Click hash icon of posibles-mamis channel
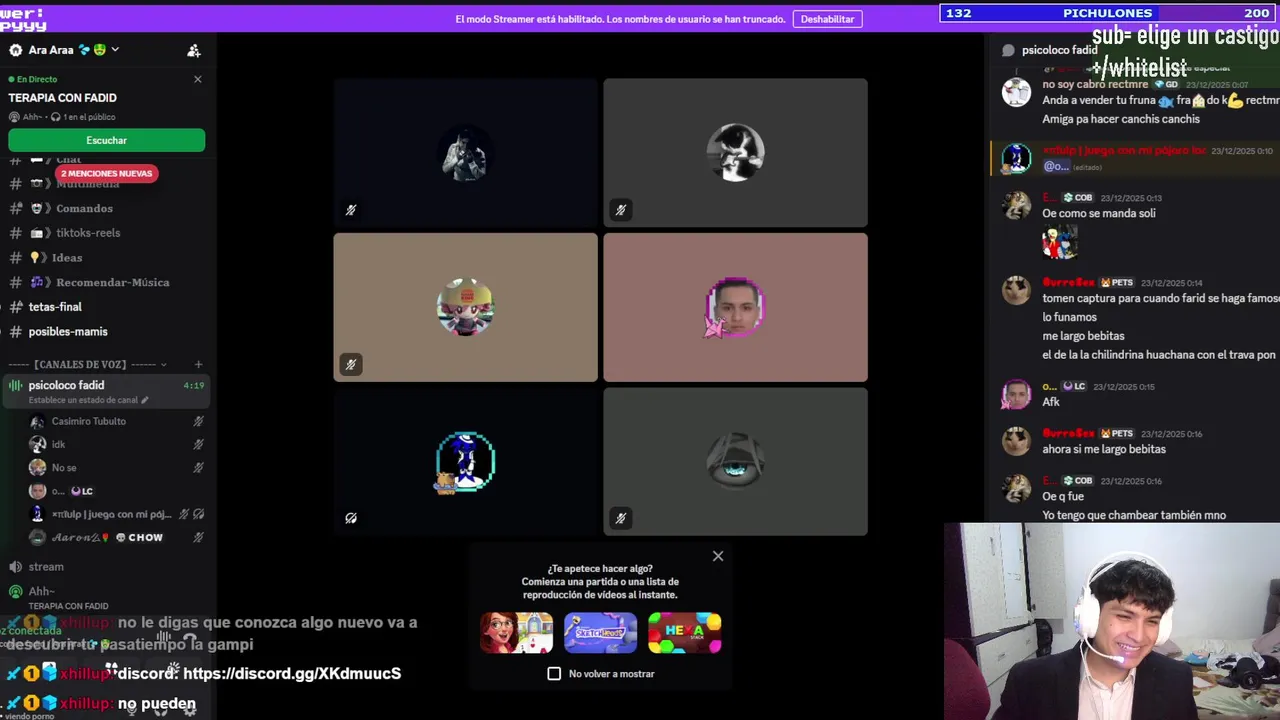 click(x=15, y=332)
